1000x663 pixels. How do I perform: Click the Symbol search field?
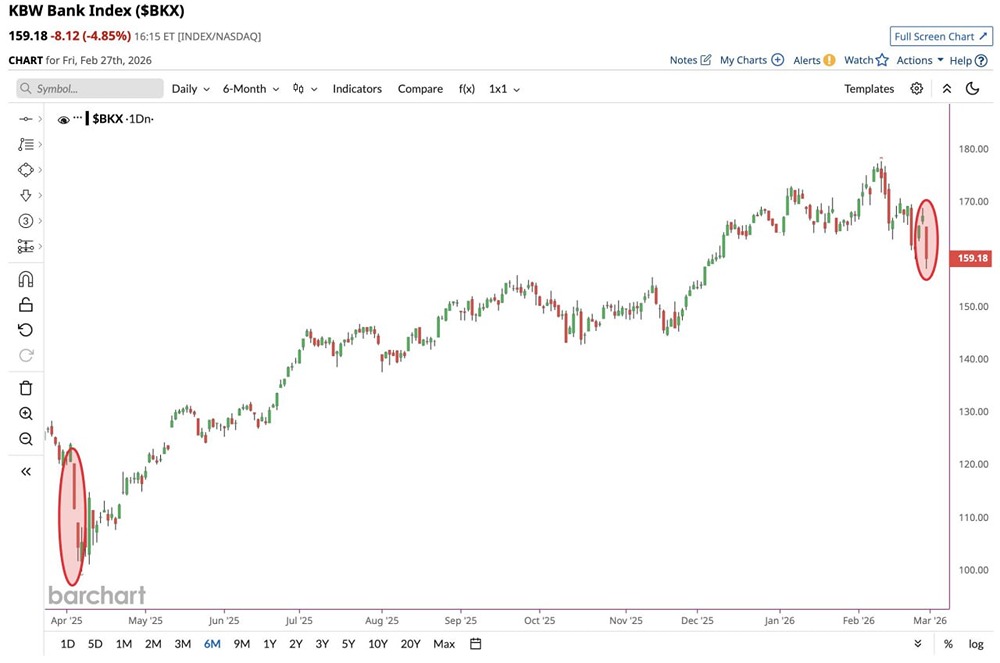(90, 89)
